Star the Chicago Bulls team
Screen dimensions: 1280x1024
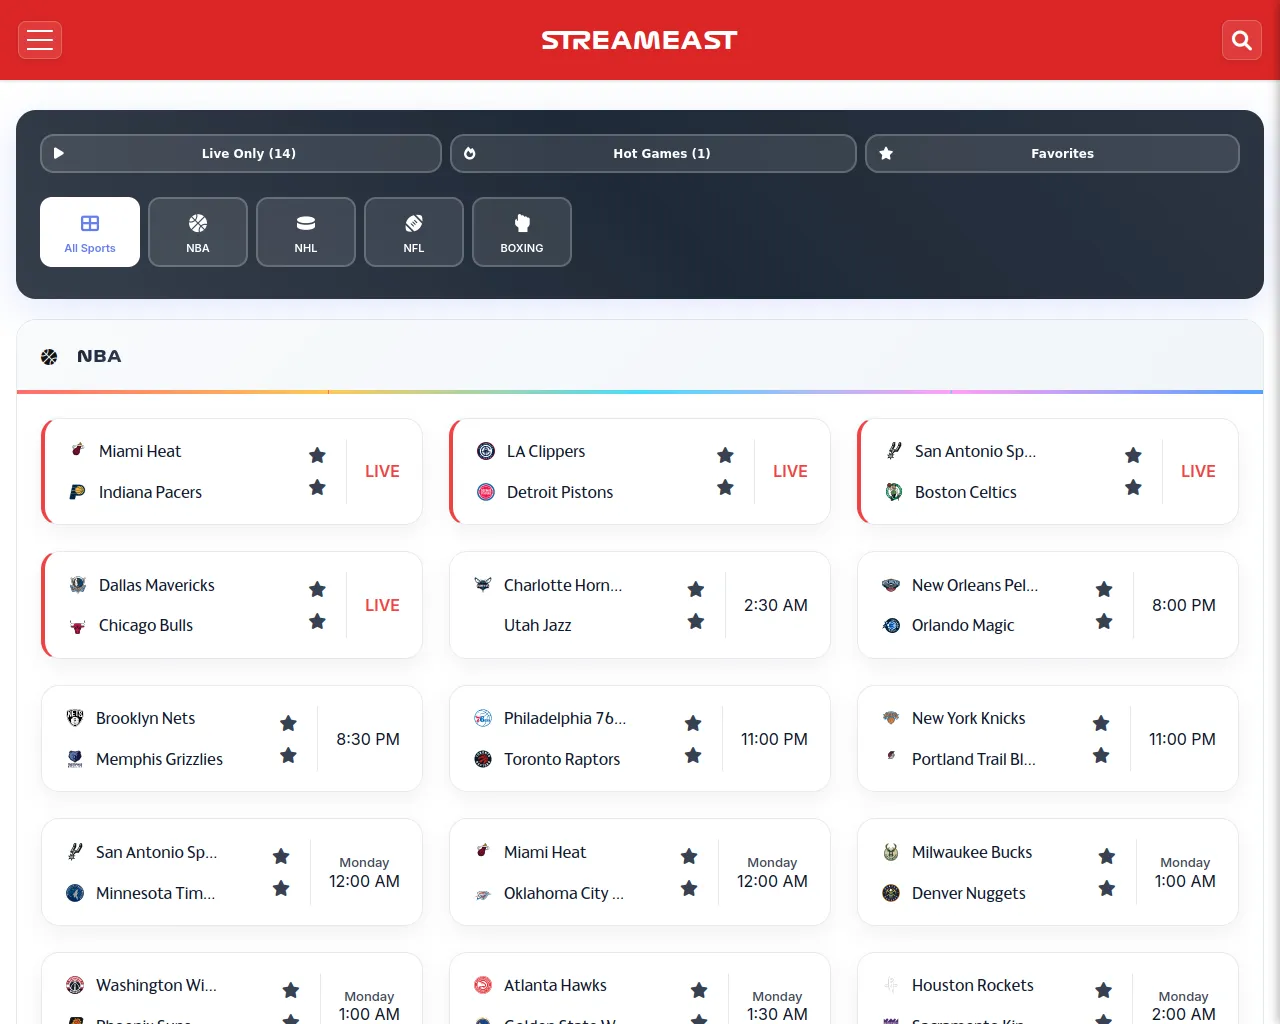pyautogui.click(x=317, y=622)
